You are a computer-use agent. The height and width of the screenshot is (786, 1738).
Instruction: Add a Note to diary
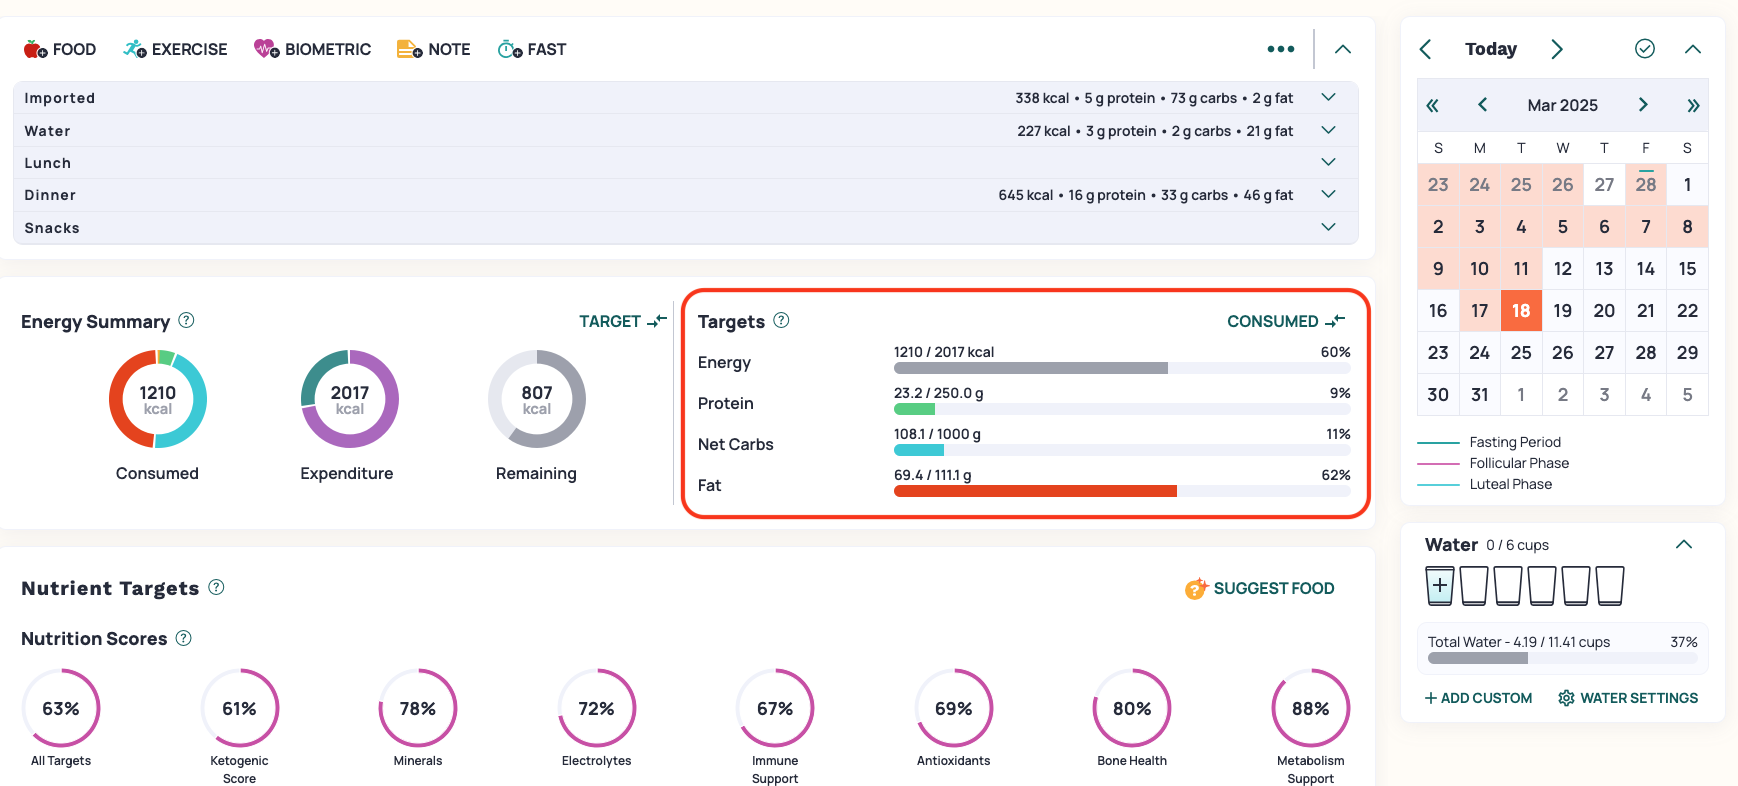click(433, 49)
